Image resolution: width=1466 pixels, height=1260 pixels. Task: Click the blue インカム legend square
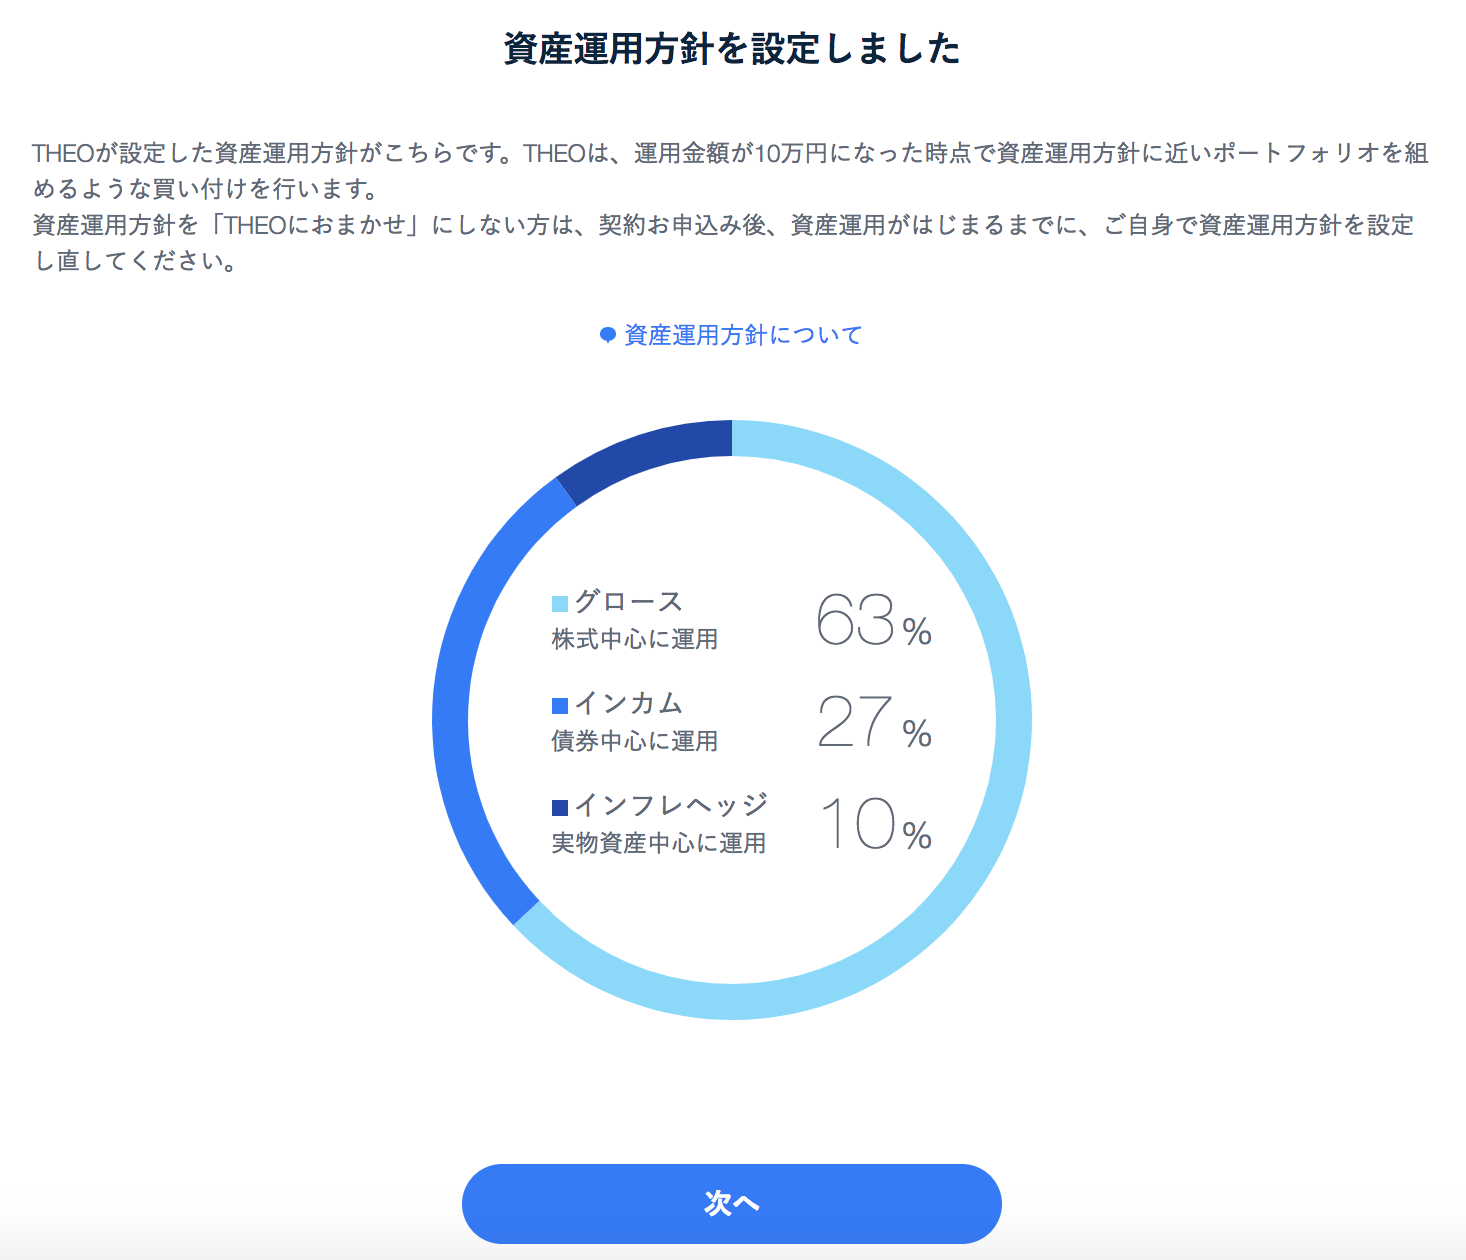pos(560,705)
